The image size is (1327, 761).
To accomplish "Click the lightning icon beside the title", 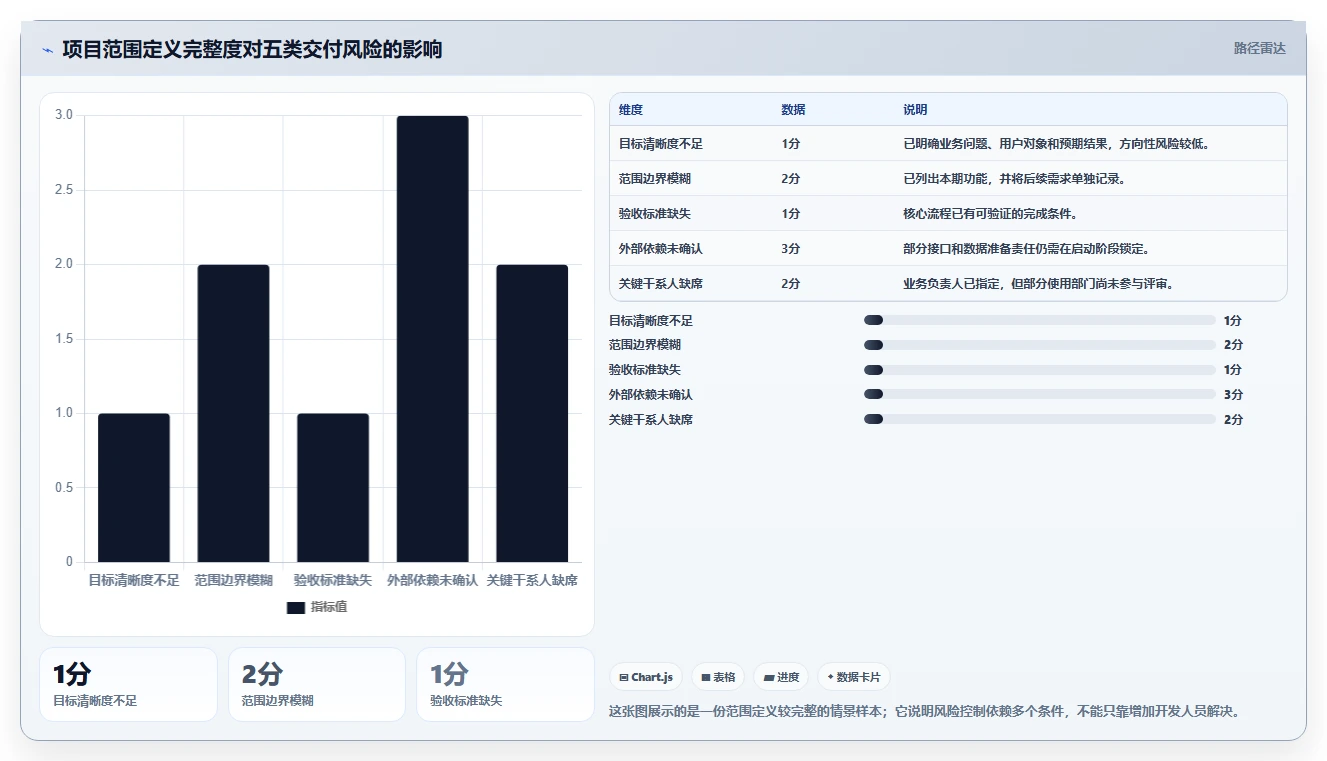I will point(47,50).
